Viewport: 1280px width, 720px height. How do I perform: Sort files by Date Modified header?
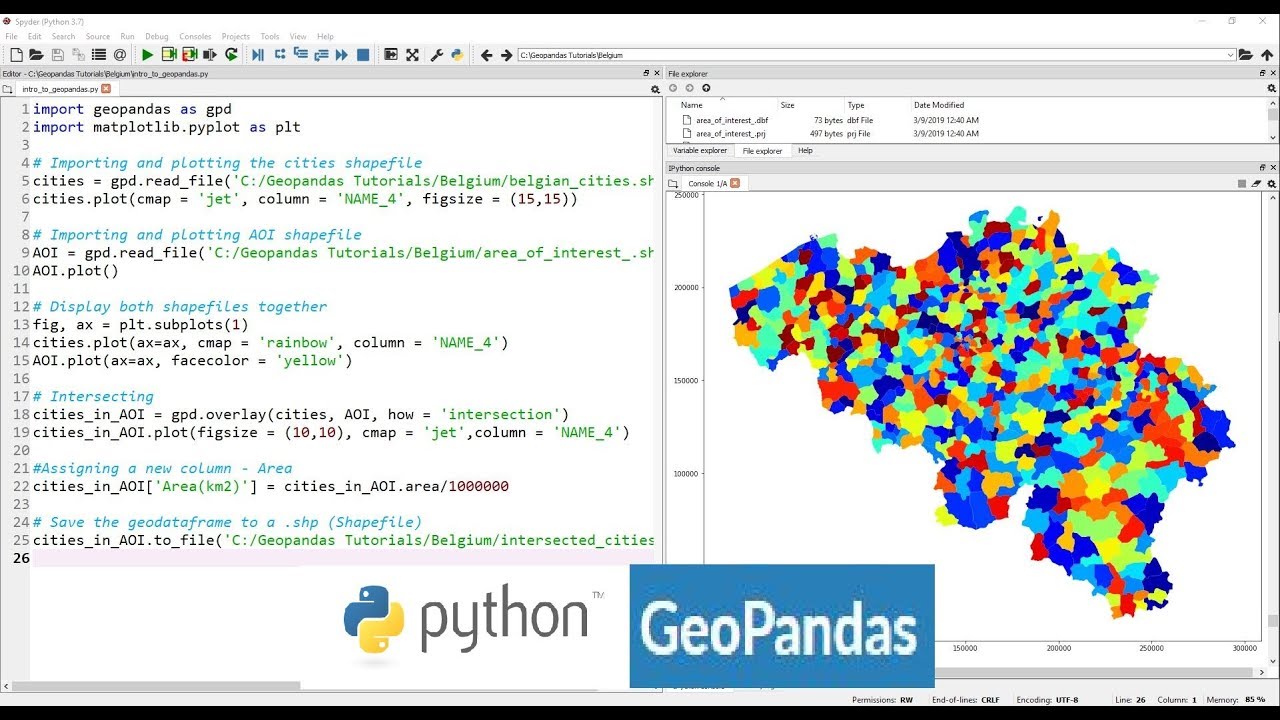tap(939, 105)
